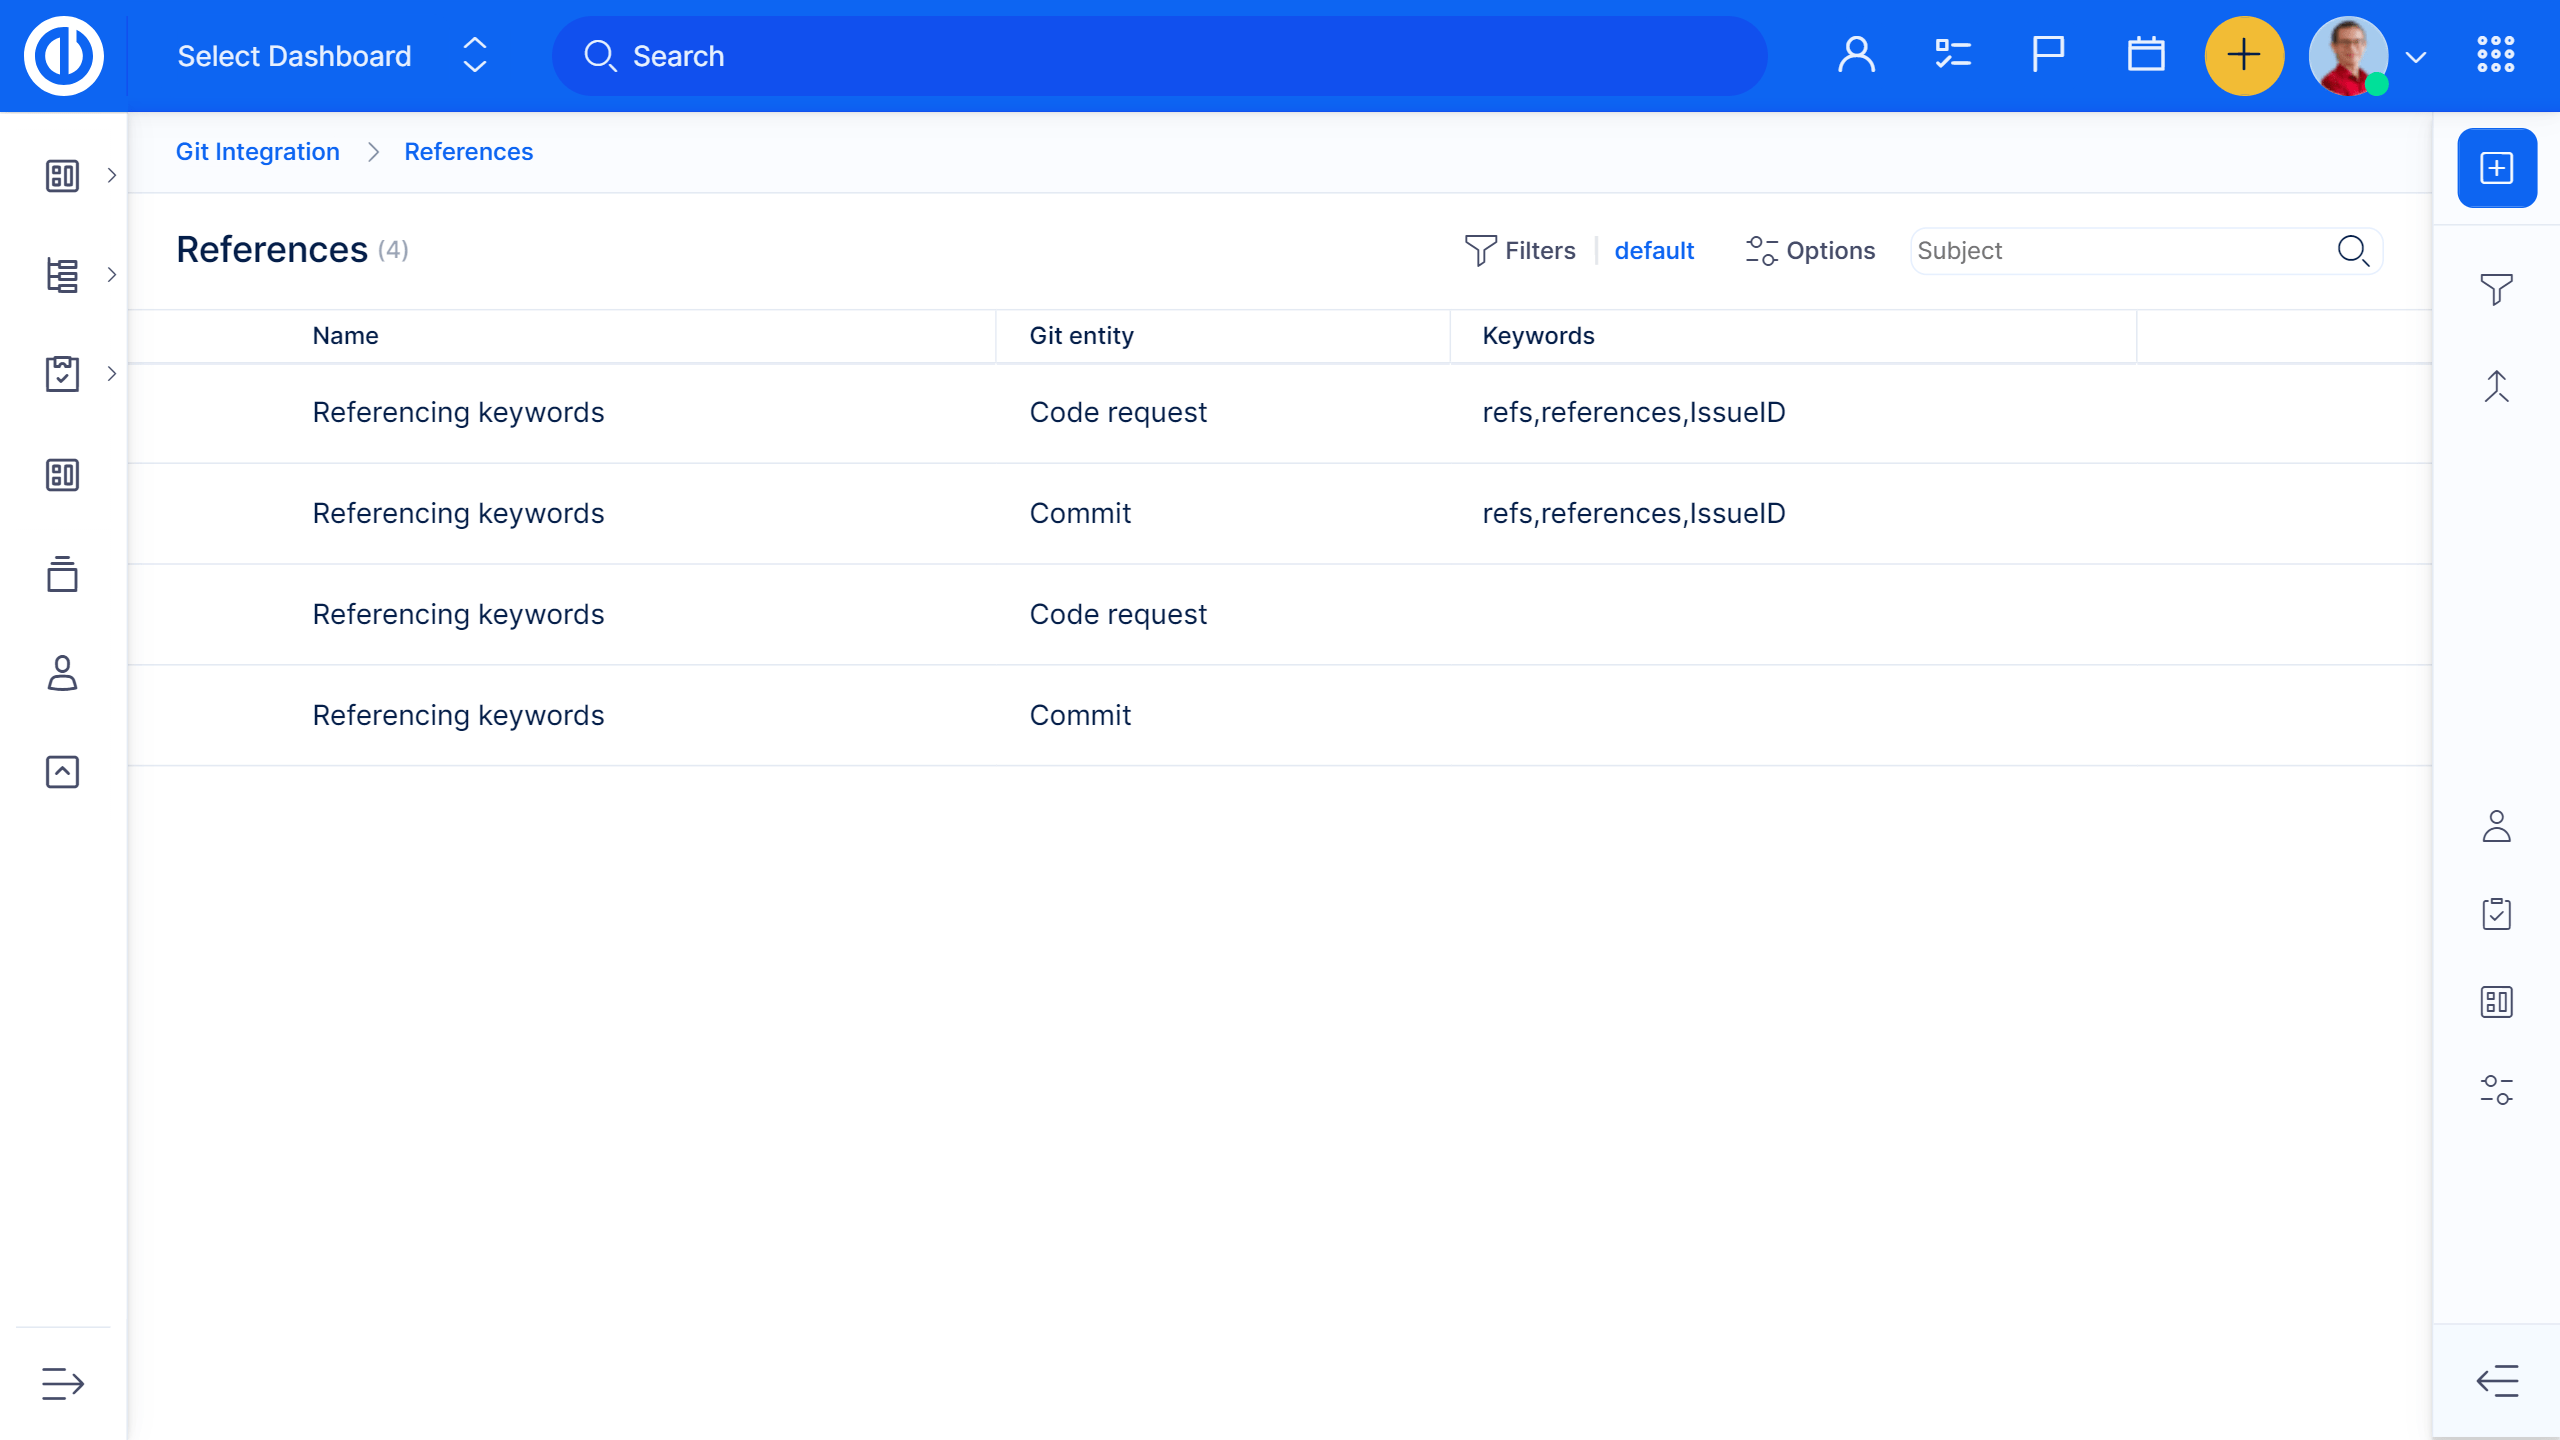Select the hierarchy view icon in left sidebar

click(62, 275)
